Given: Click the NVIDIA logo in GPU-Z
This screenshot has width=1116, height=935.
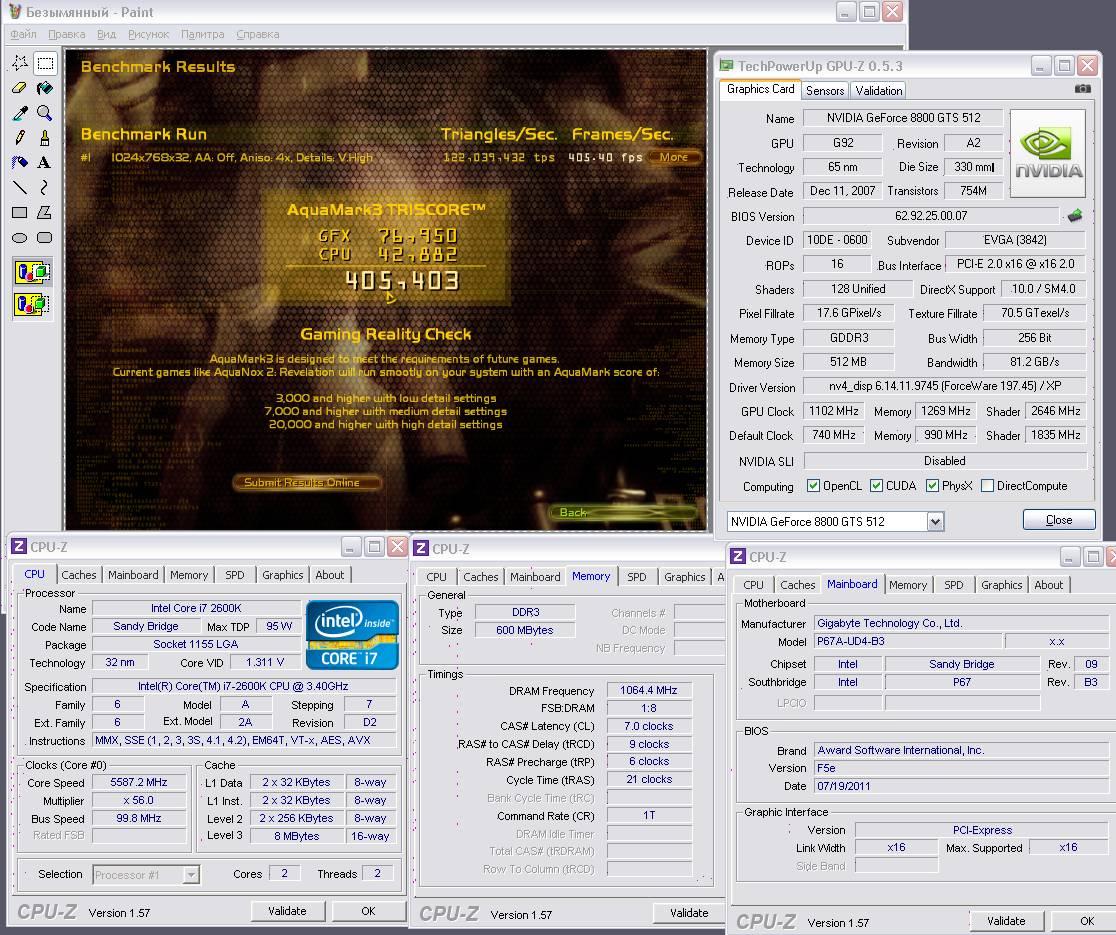Looking at the screenshot, I should point(1048,154).
